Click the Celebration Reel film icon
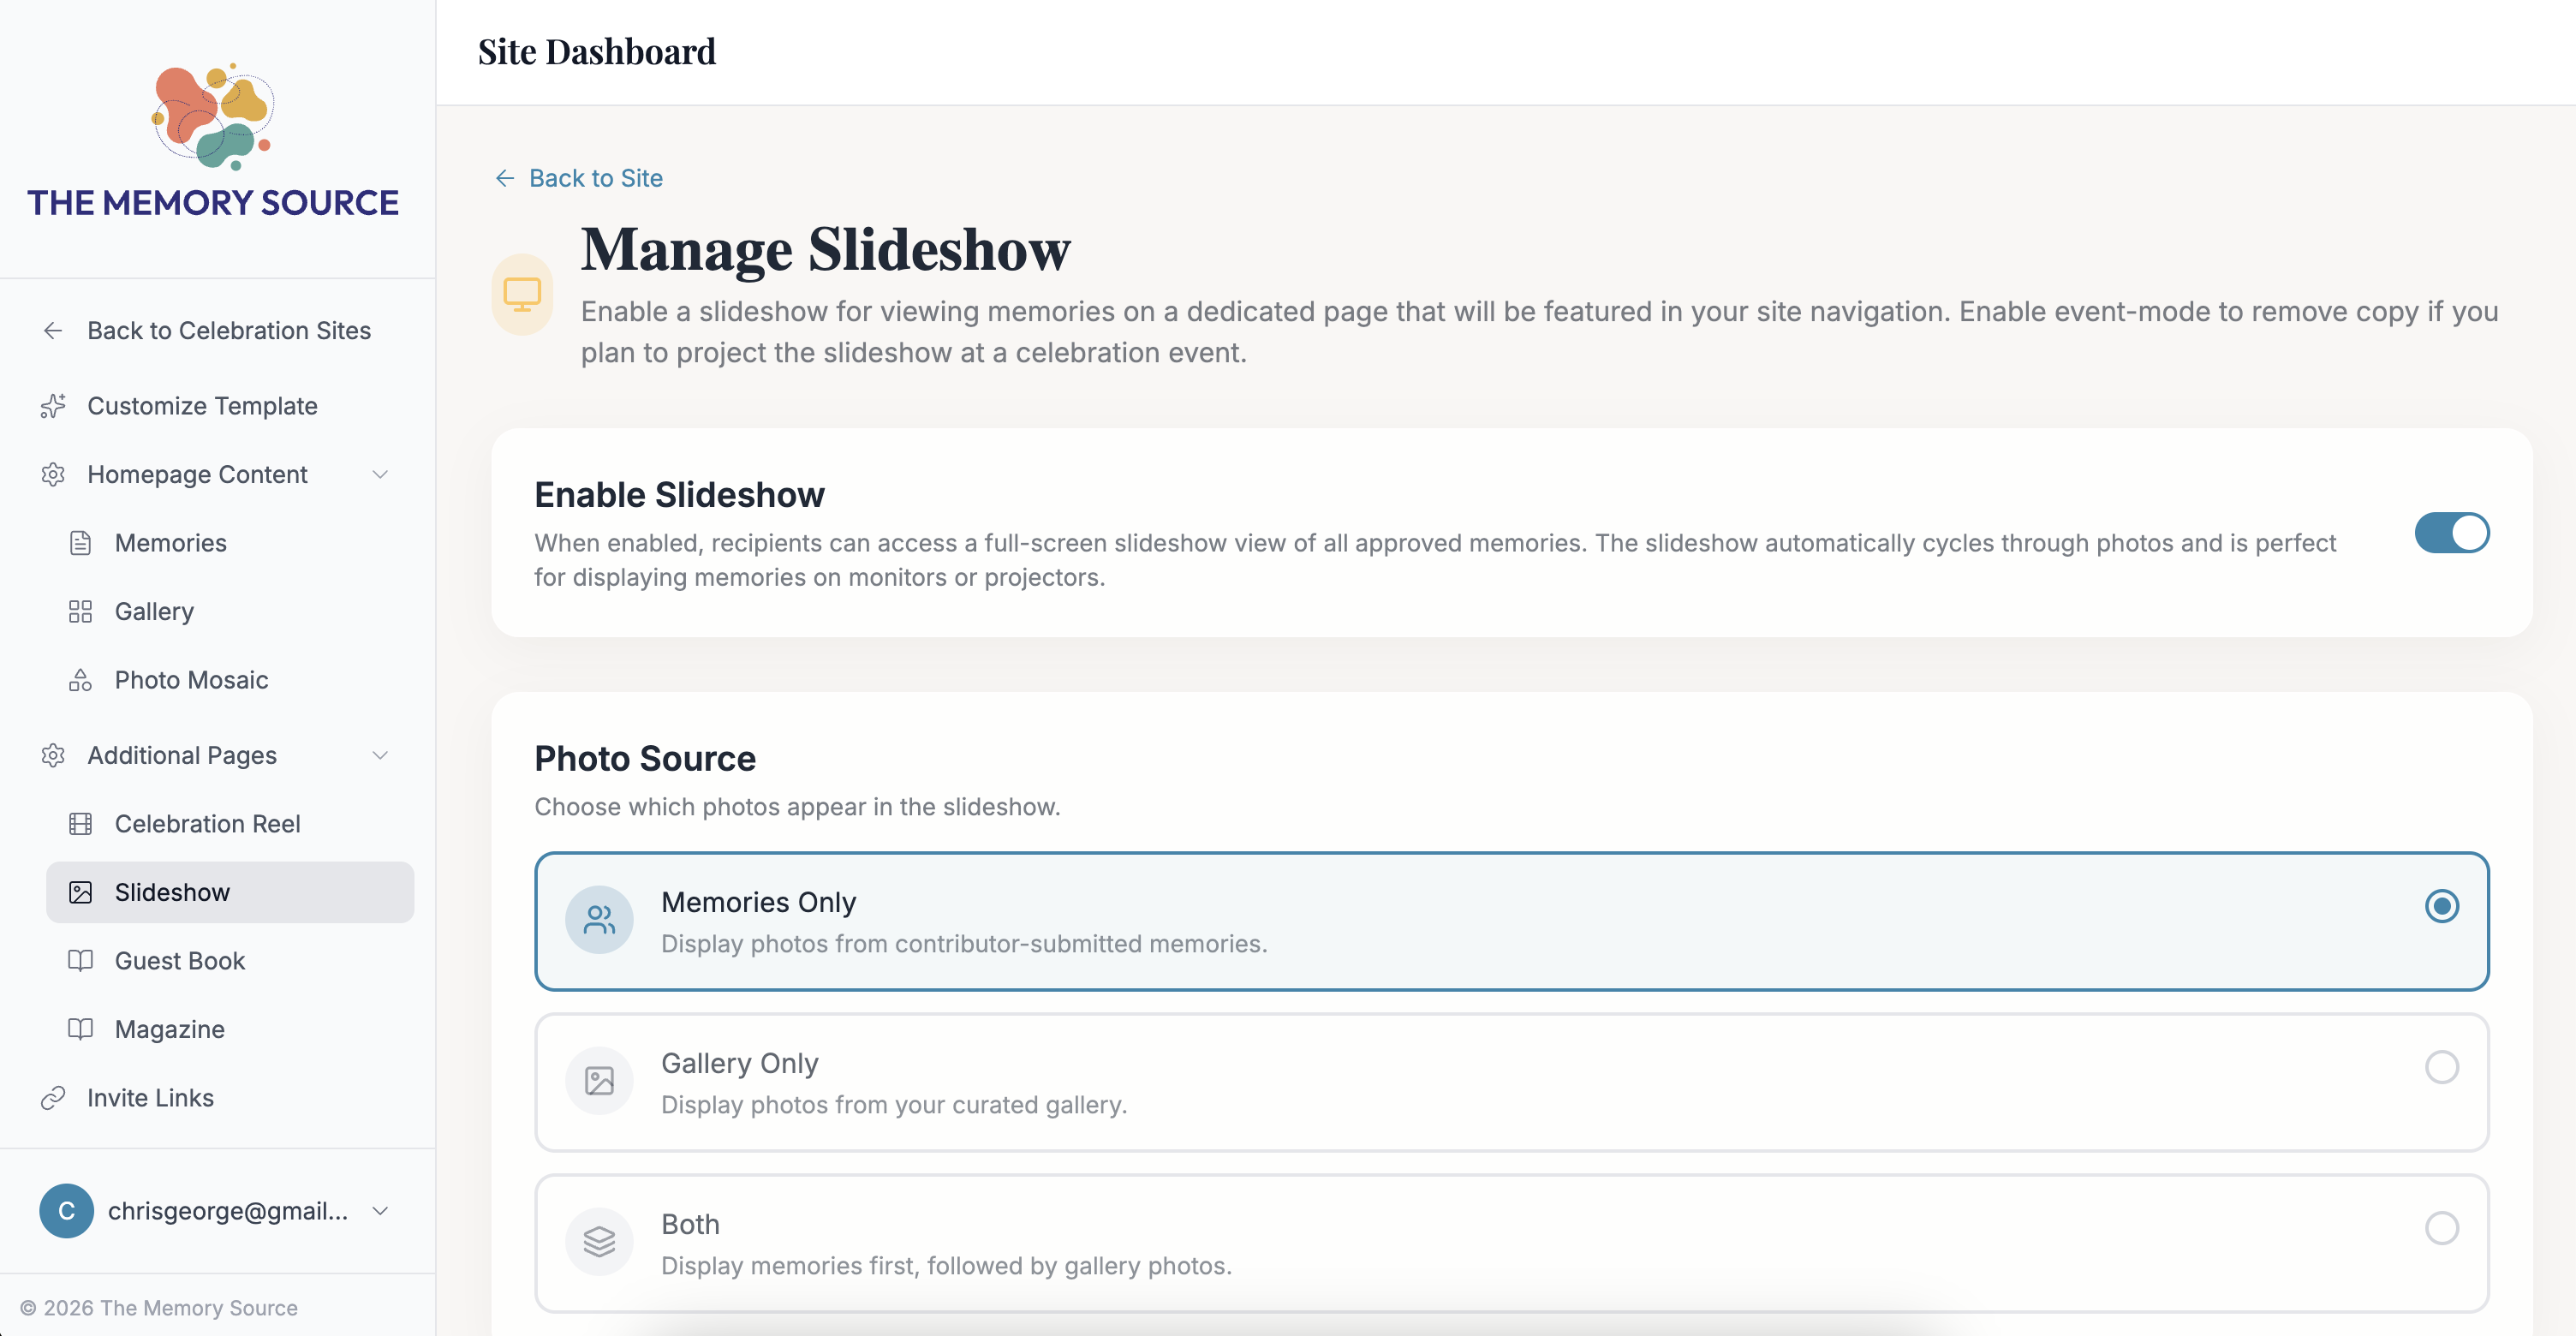 pos(81,824)
